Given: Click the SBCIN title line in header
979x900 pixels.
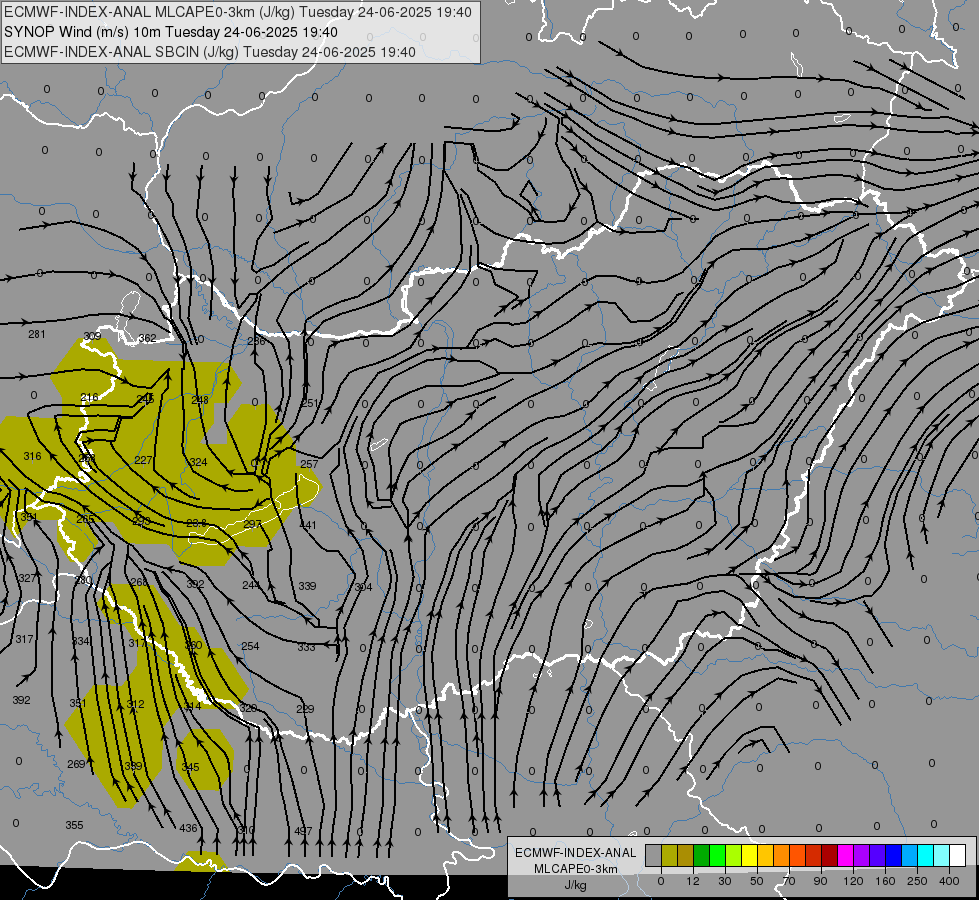Looking at the screenshot, I should click(x=210, y=52).
